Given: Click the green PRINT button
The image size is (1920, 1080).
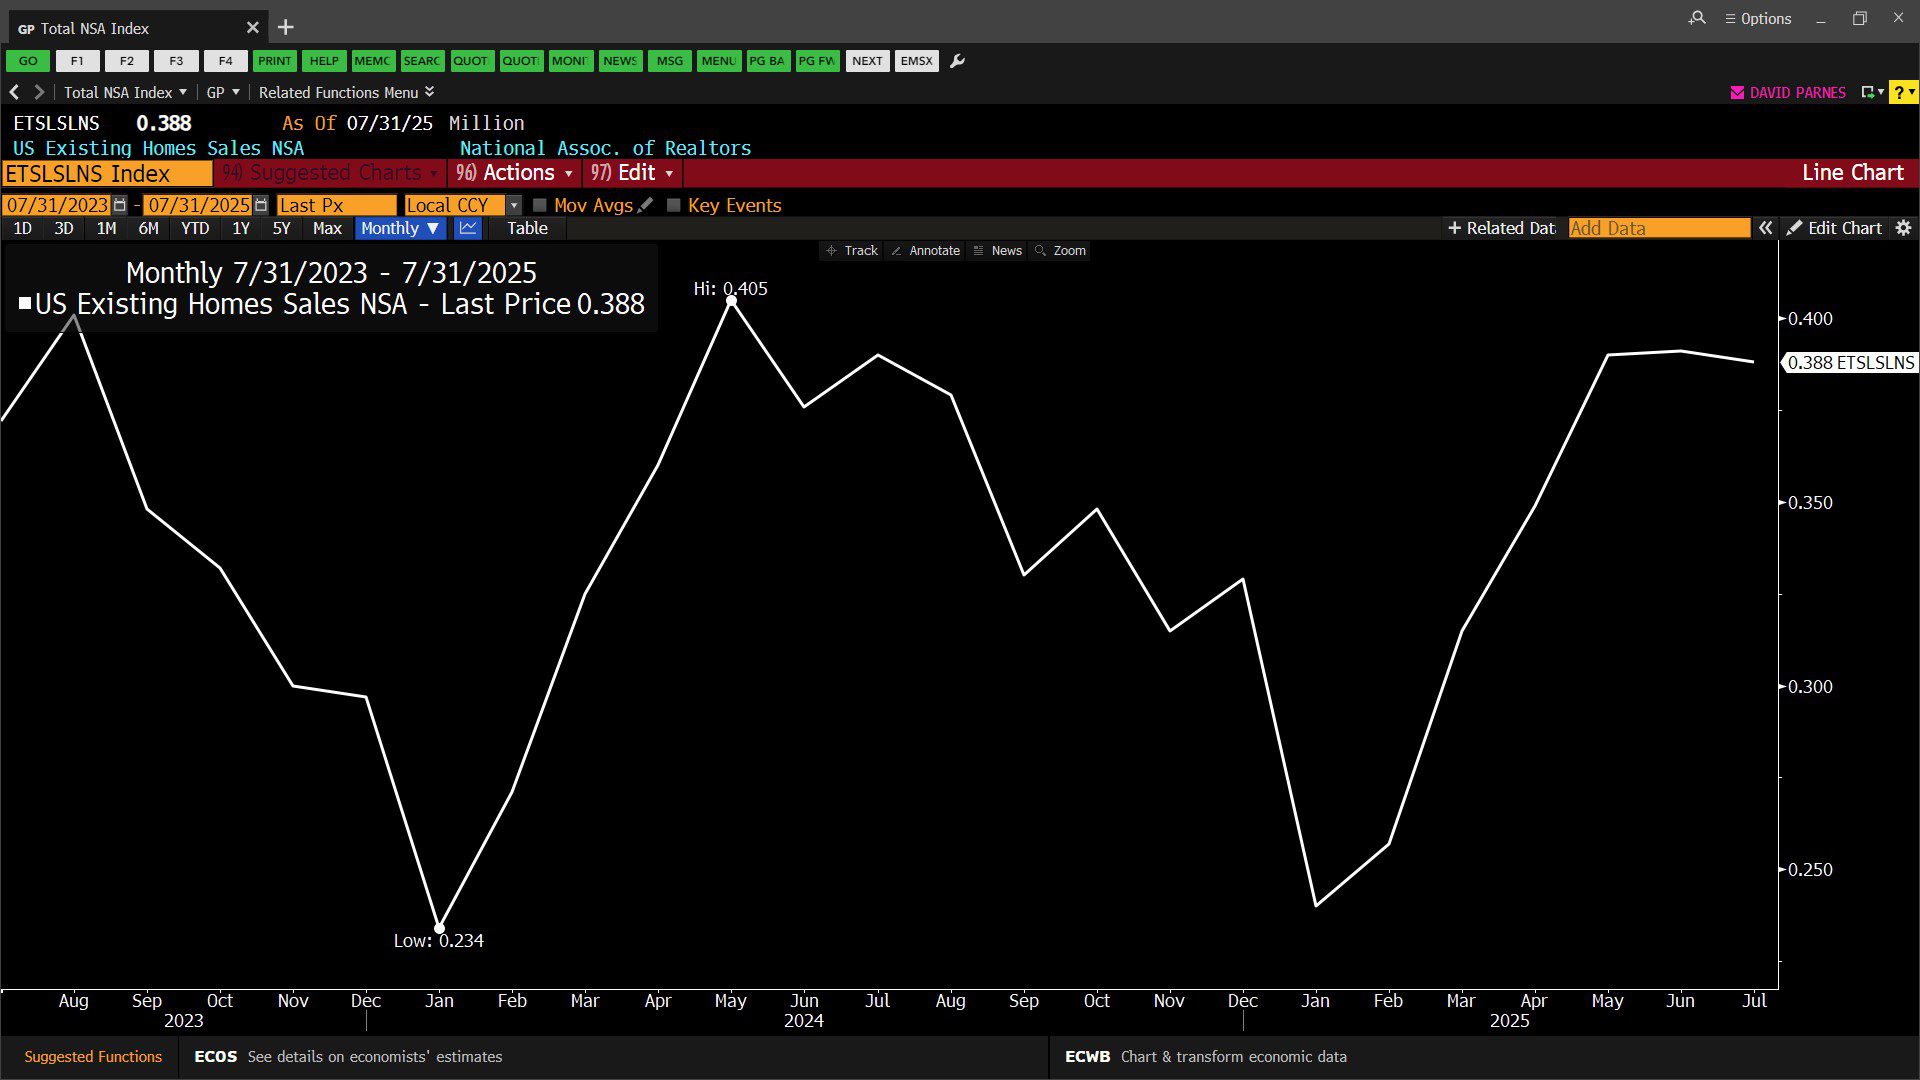Looking at the screenshot, I should 274,61.
